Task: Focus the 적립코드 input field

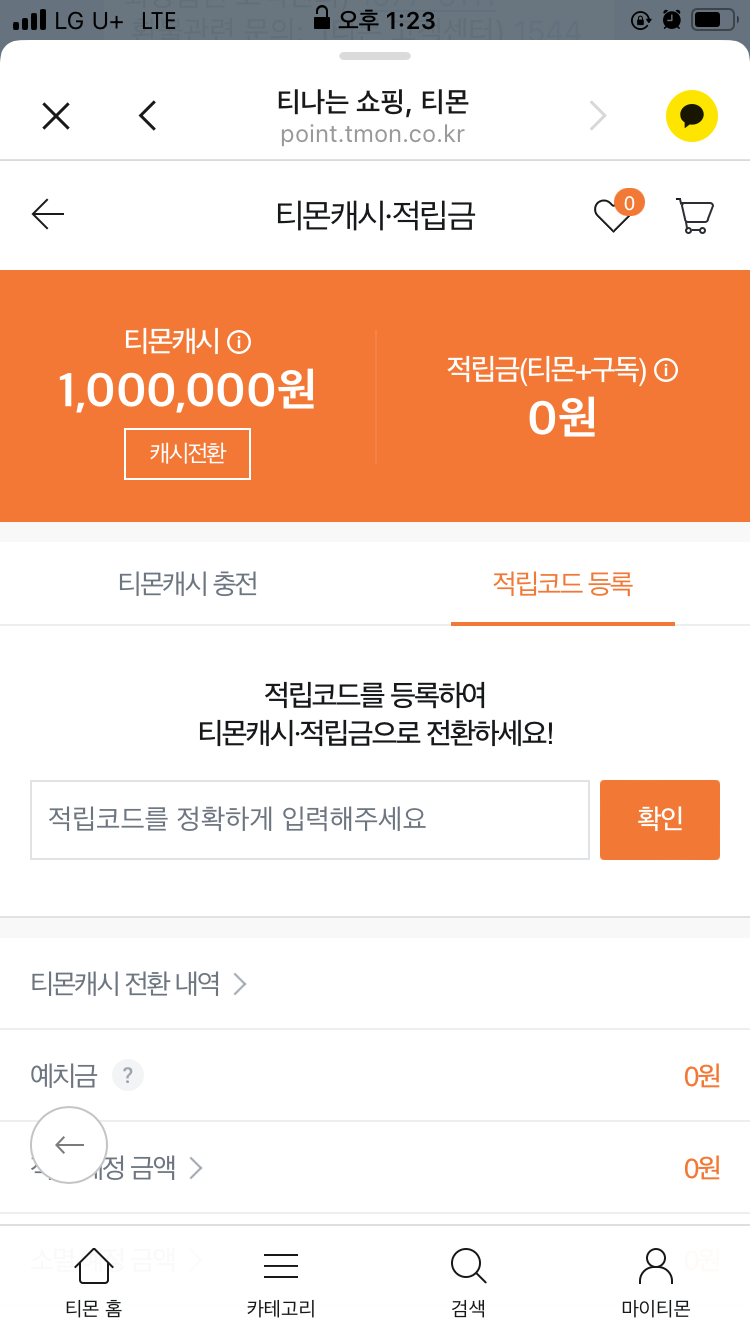Action: 310,820
